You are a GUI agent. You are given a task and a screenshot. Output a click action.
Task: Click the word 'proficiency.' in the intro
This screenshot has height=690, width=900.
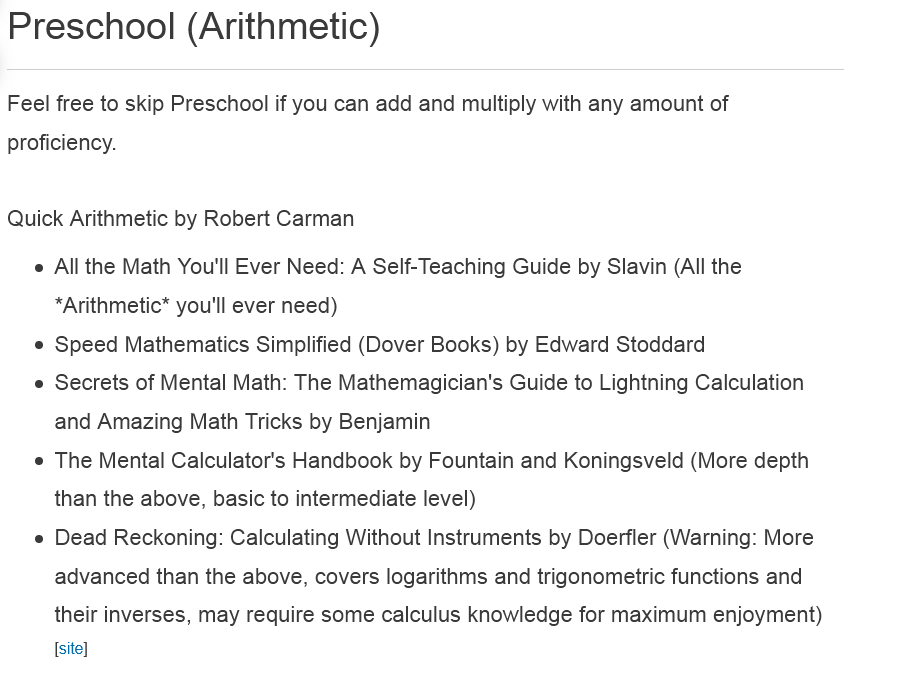click(61, 142)
